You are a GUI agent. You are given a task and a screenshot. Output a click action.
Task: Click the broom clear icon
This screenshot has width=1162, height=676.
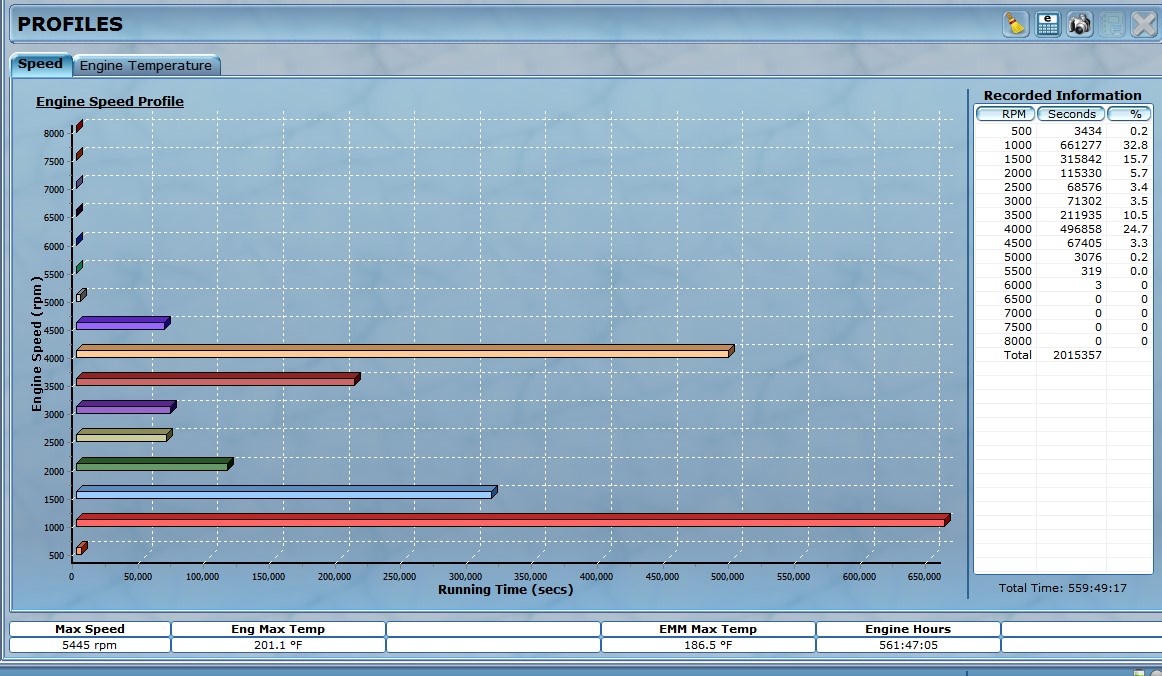click(x=1015, y=24)
